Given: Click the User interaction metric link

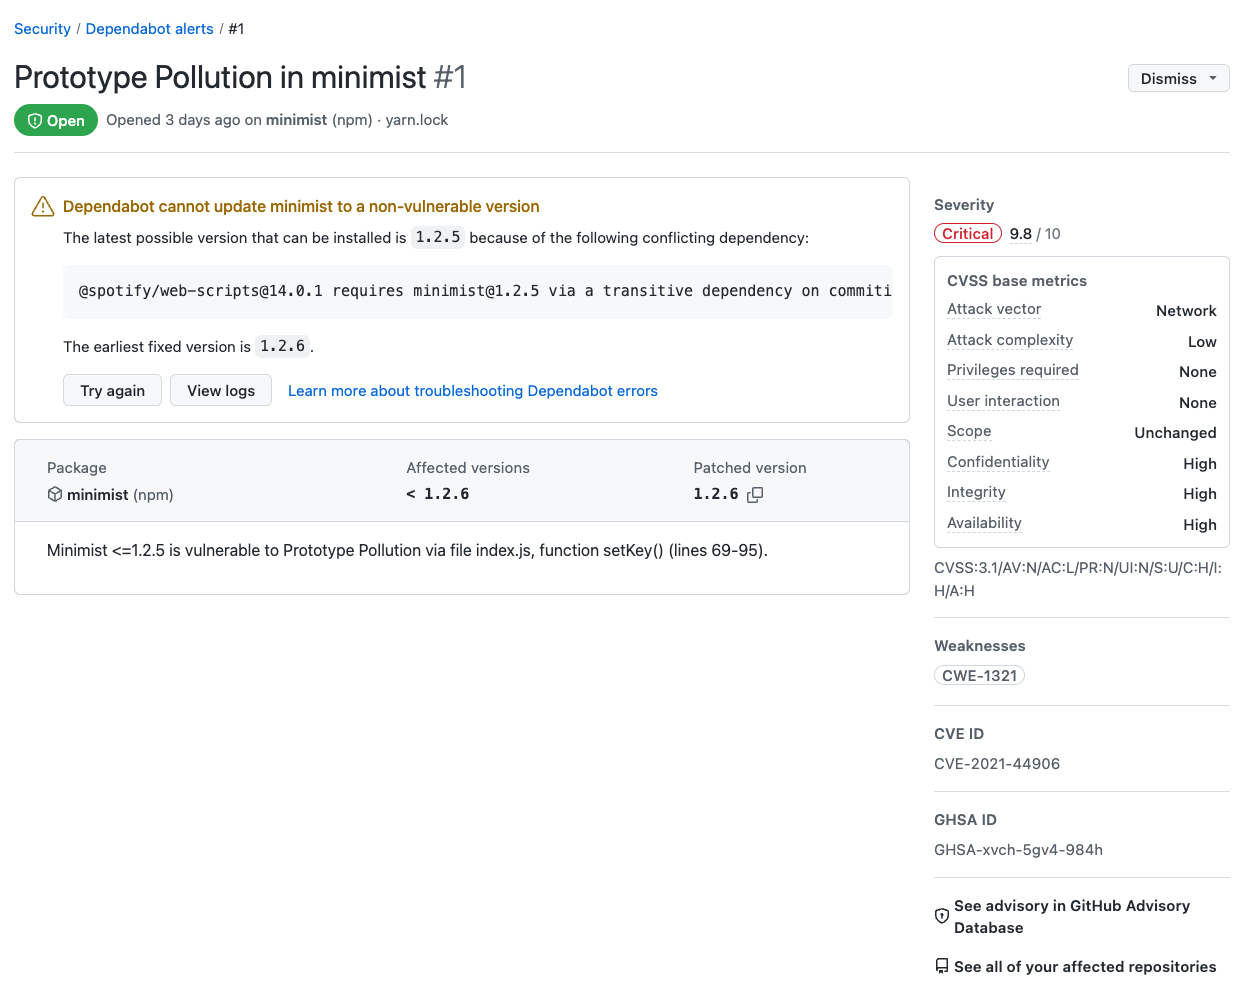Looking at the screenshot, I should click(1003, 401).
